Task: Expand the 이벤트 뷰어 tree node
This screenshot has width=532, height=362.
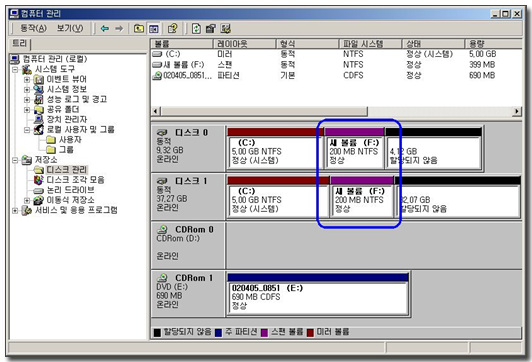Action: click(x=27, y=80)
